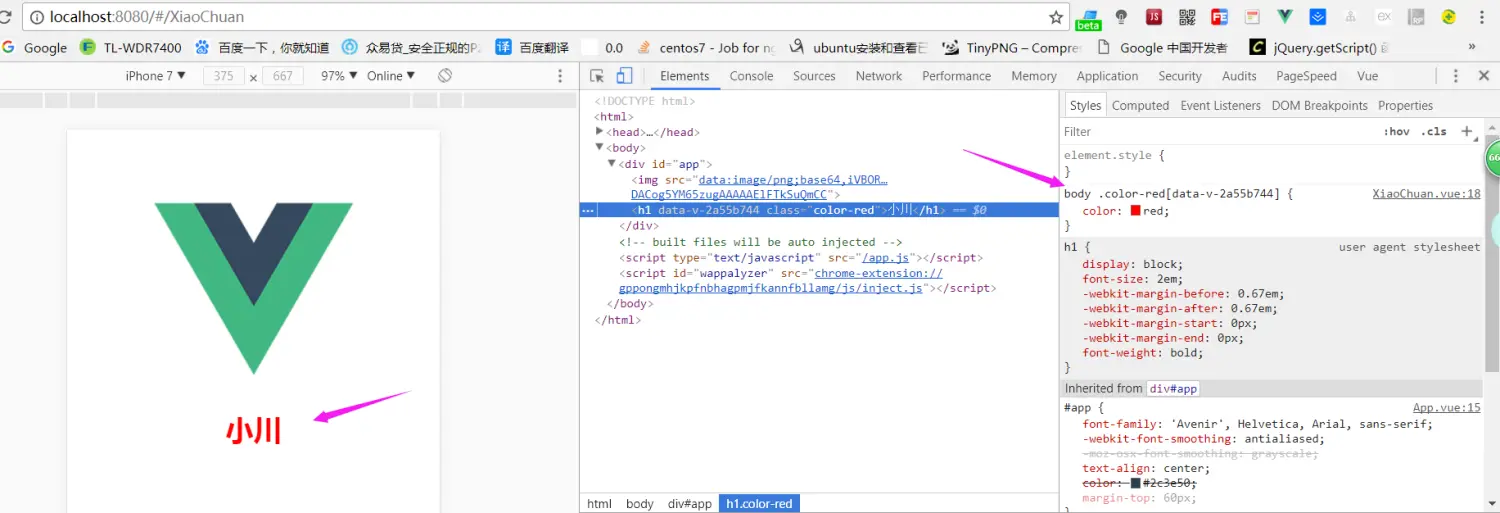Open the jQuery.getScript() bookmark

click(x=1320, y=47)
